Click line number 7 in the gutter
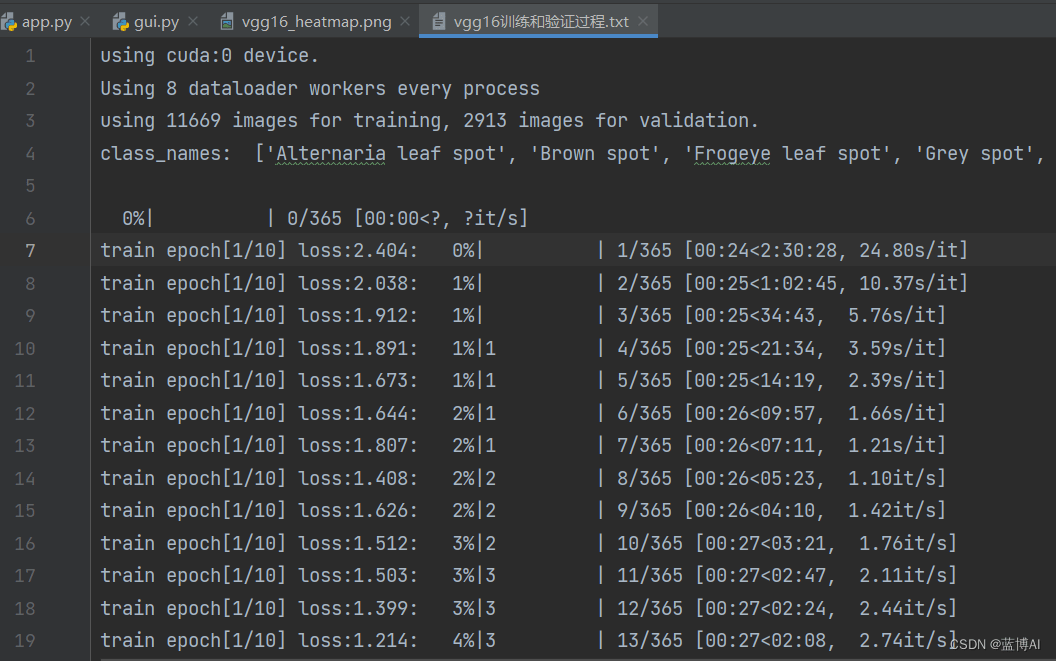The height and width of the screenshot is (661, 1056). [30, 251]
